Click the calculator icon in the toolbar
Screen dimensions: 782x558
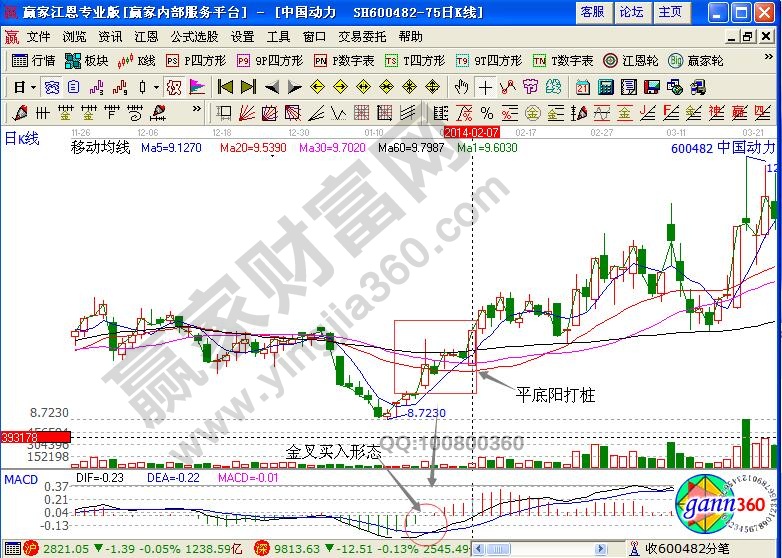click(607, 86)
